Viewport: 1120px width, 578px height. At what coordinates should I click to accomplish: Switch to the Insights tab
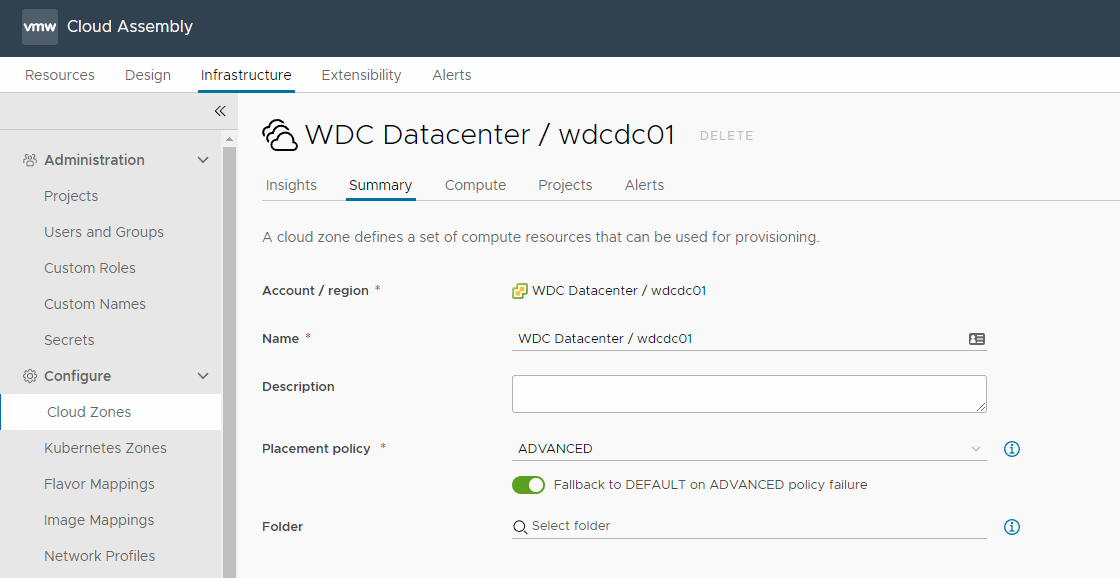[291, 185]
